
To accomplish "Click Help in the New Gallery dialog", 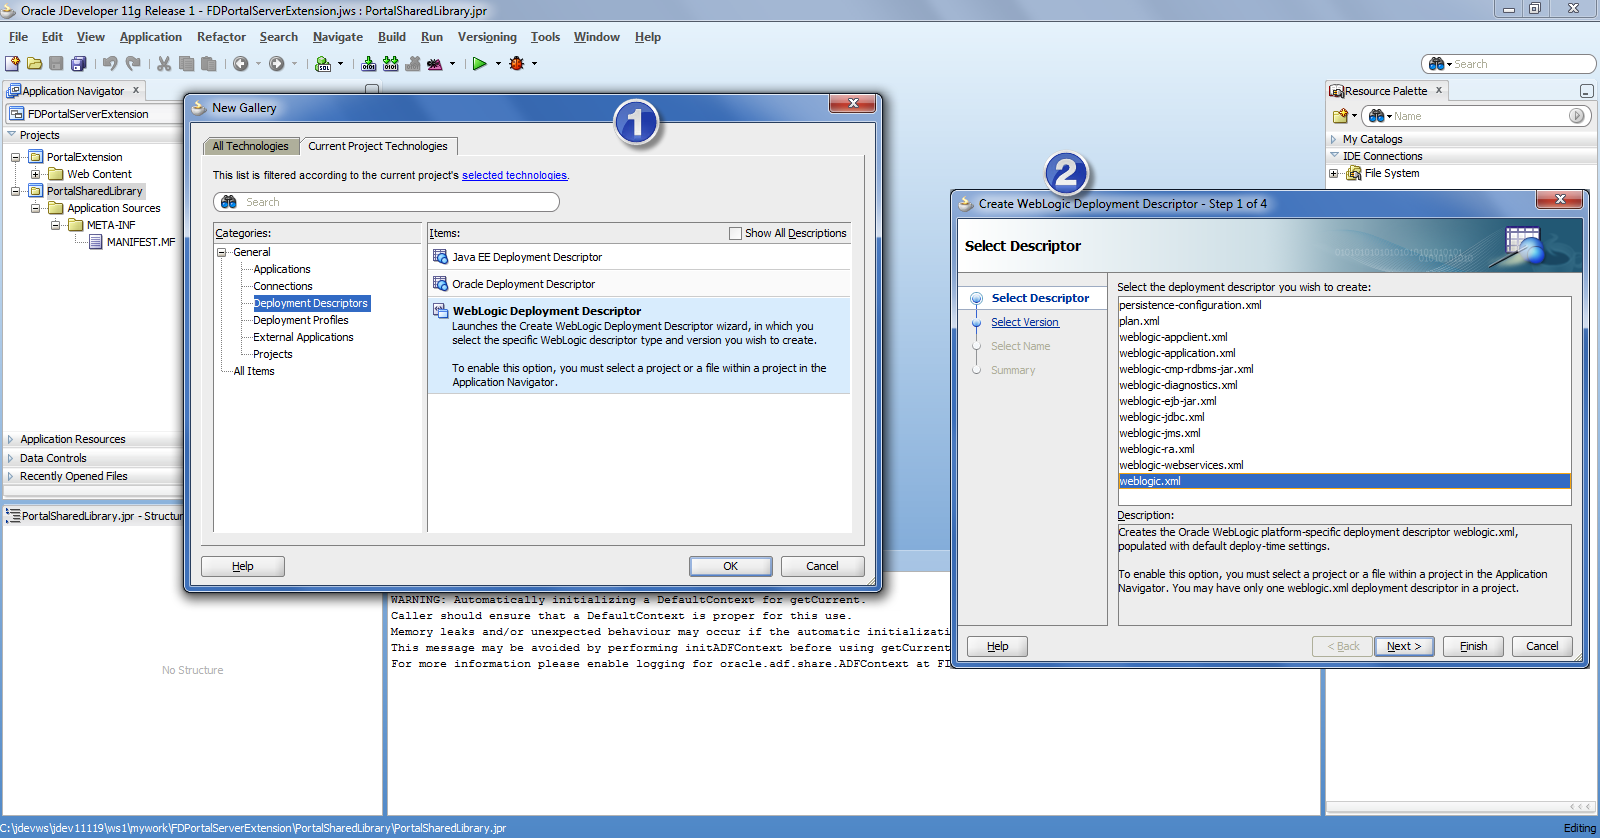I will click(243, 566).
